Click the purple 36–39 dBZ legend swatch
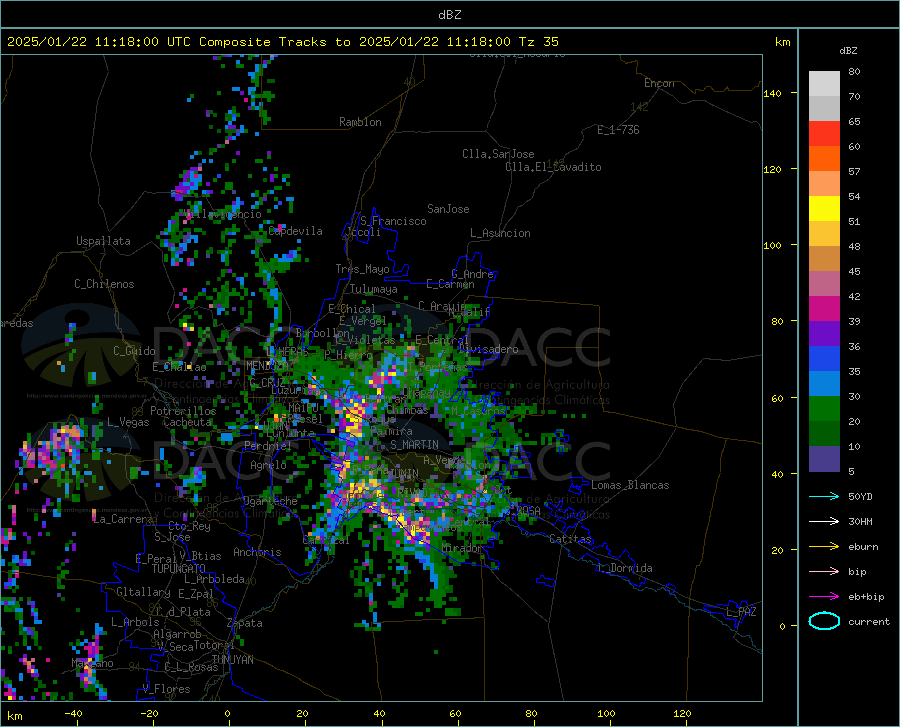The width and height of the screenshot is (900, 727). (824, 334)
